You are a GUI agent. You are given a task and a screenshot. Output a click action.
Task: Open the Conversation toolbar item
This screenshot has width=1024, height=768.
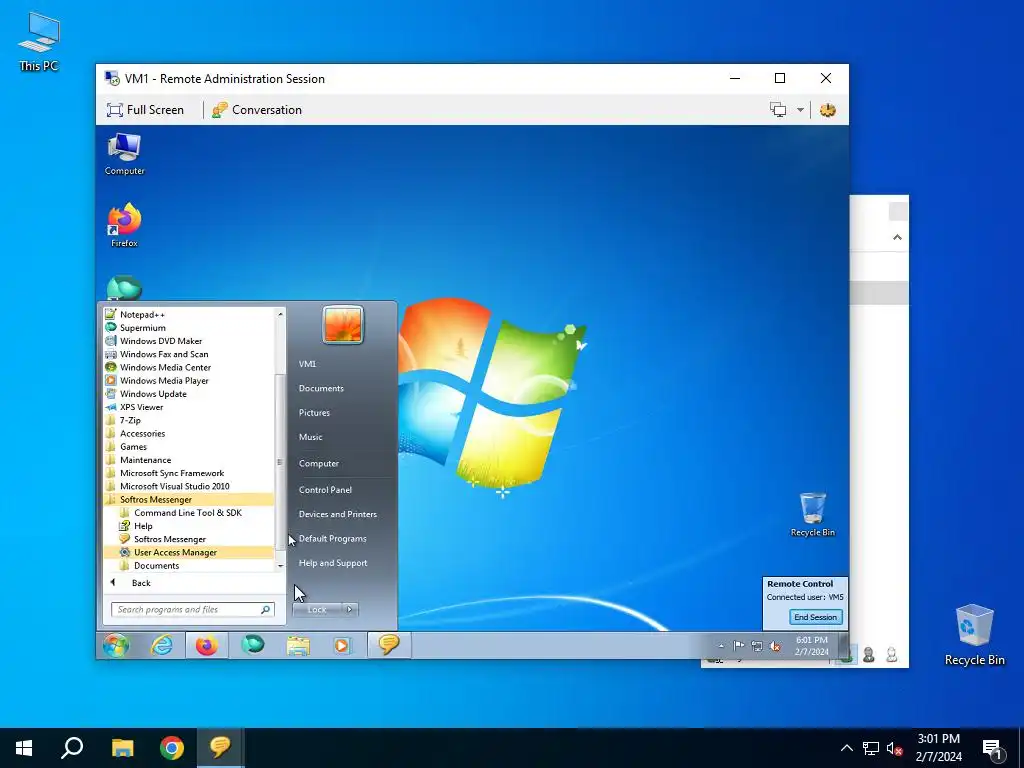click(257, 110)
